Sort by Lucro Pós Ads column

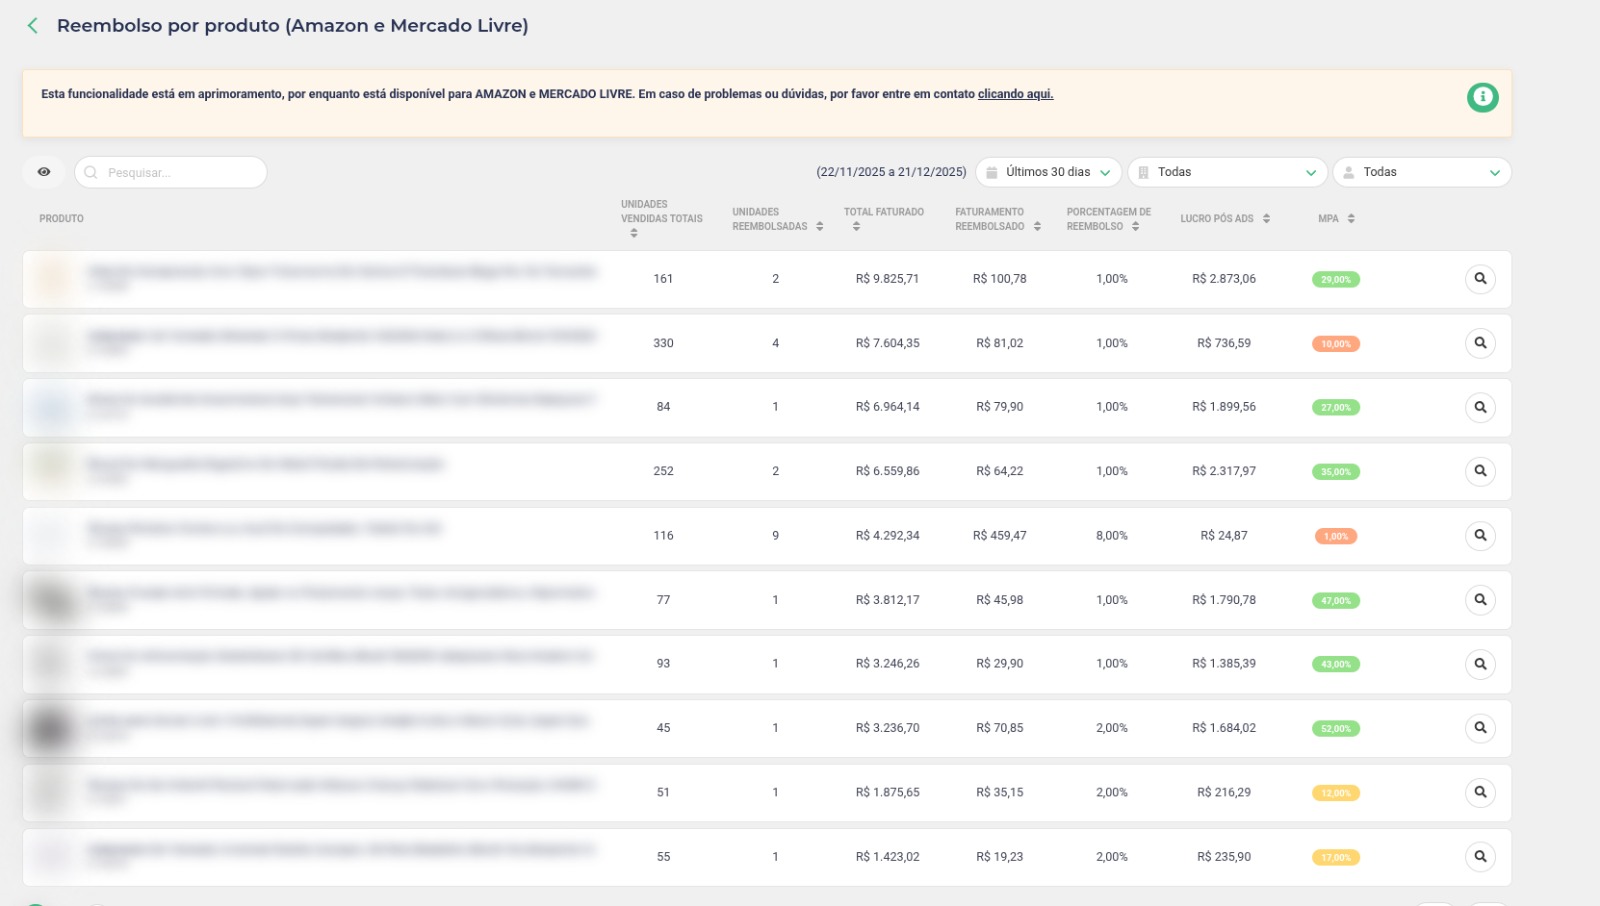(1266, 219)
